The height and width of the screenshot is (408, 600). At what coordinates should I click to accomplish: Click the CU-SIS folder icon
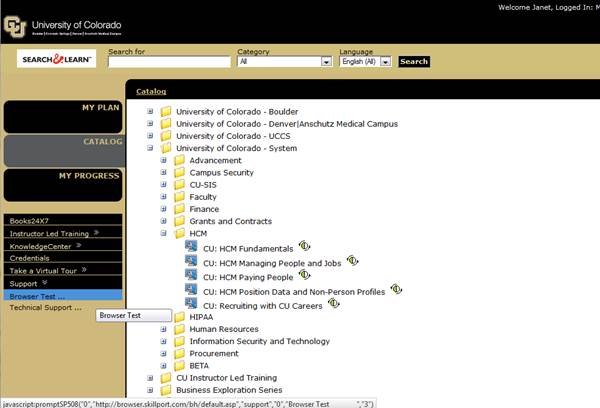179,185
